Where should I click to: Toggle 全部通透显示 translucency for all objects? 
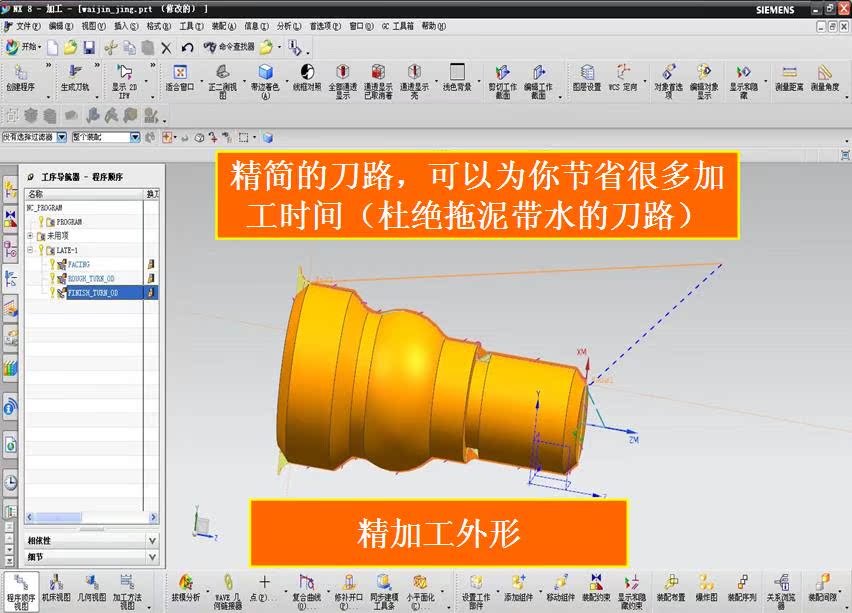[341, 78]
